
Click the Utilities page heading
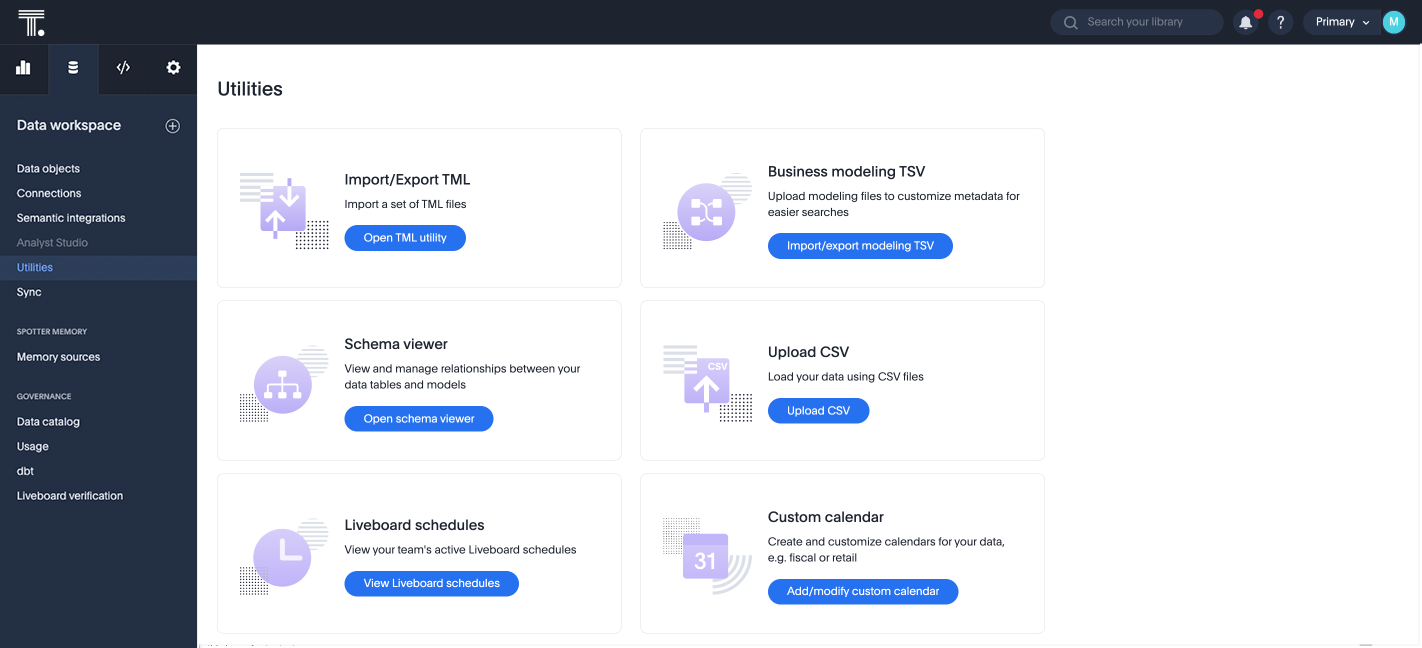(250, 89)
